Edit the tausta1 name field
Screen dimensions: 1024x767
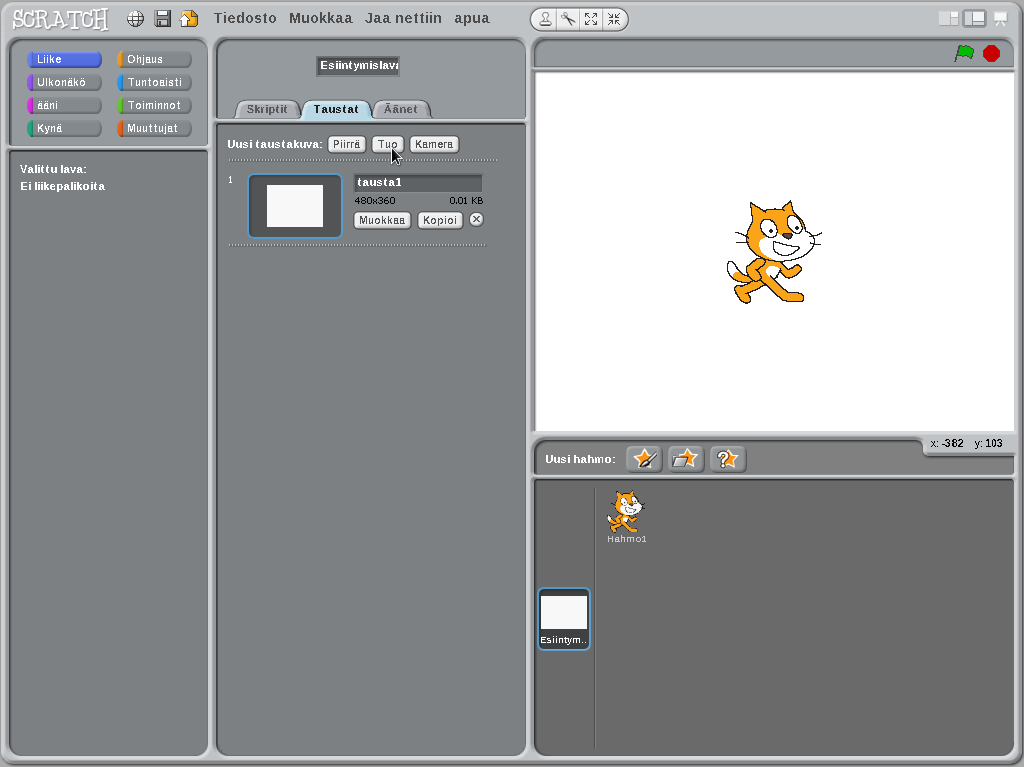418,182
